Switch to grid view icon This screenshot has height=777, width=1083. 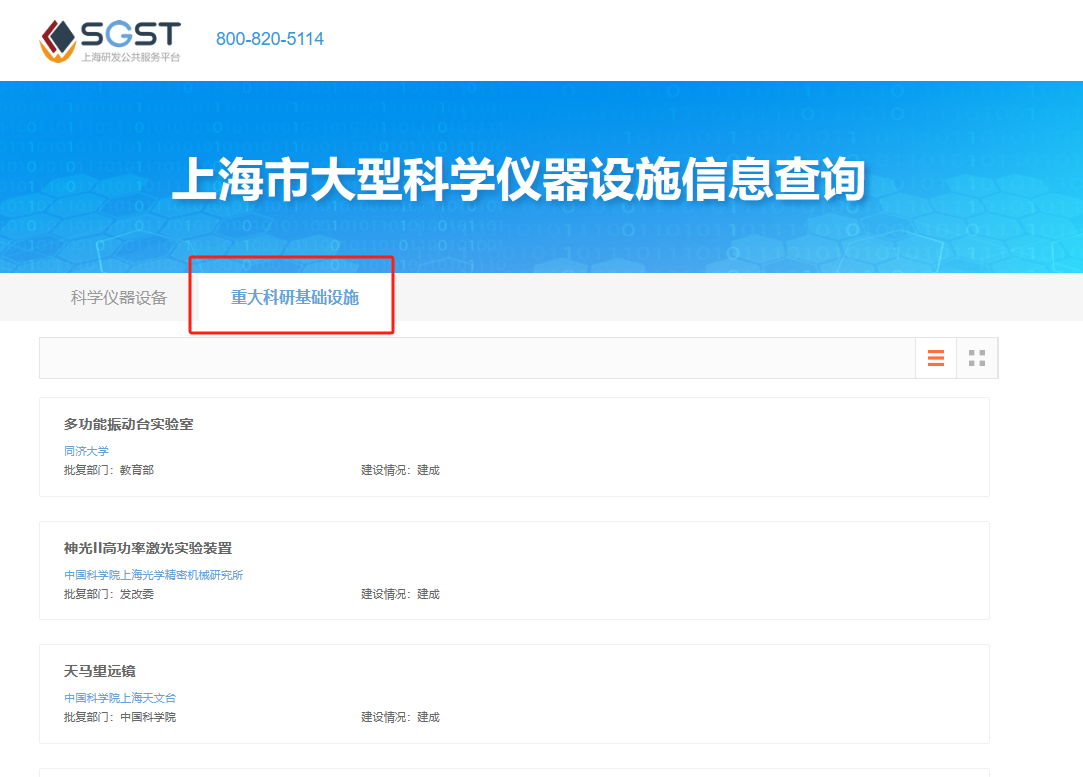click(x=977, y=358)
